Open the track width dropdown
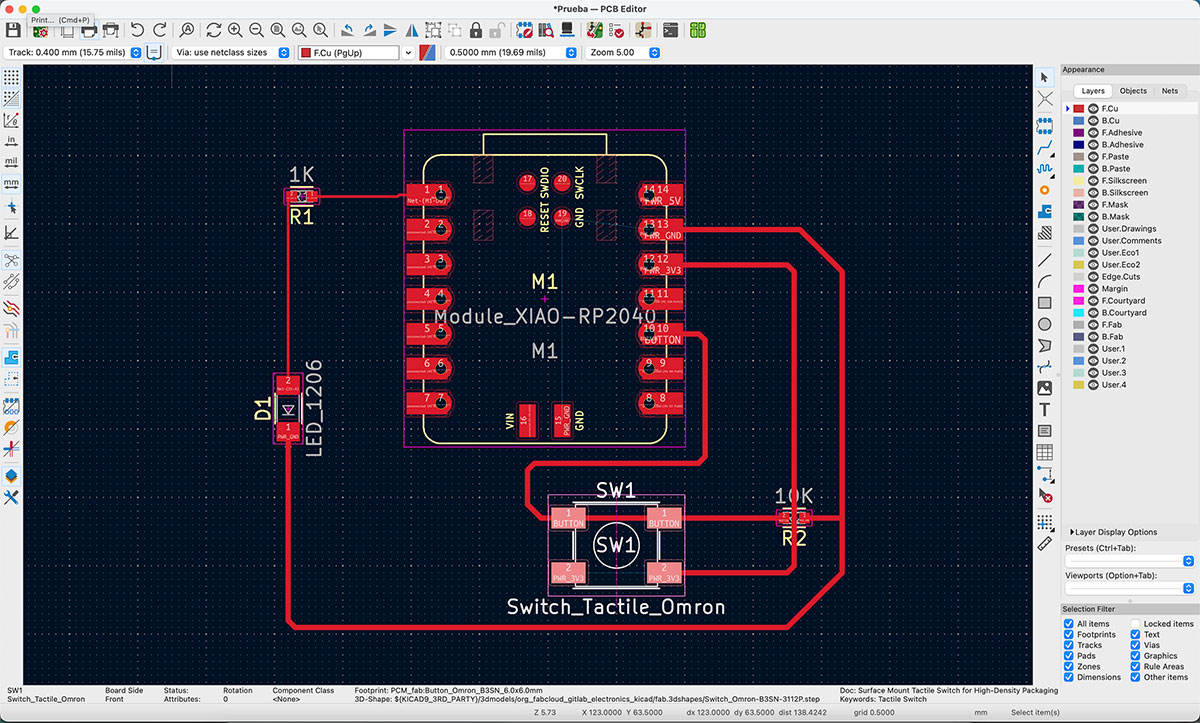This screenshot has height=723, width=1200. pos(133,52)
